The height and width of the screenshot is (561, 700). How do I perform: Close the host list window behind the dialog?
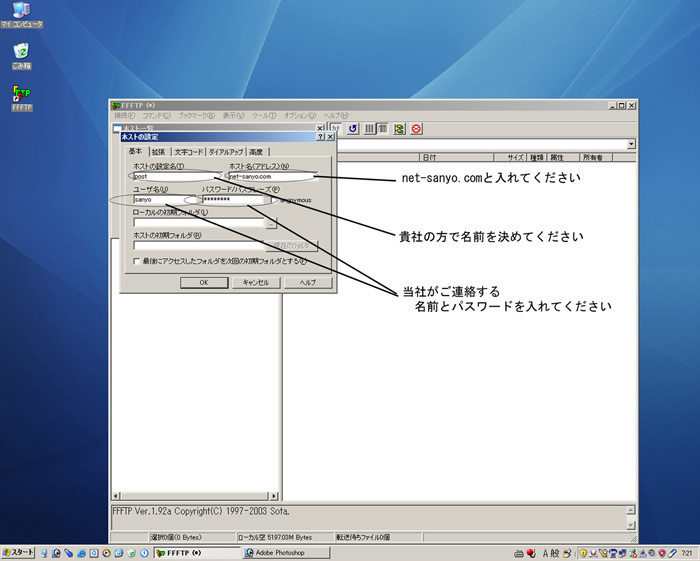[320, 128]
